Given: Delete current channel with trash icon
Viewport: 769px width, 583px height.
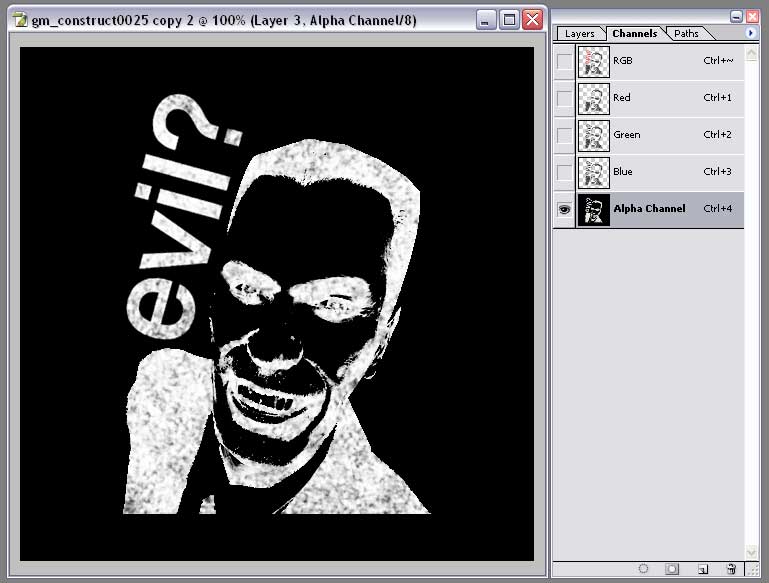Looking at the screenshot, I should (731, 568).
